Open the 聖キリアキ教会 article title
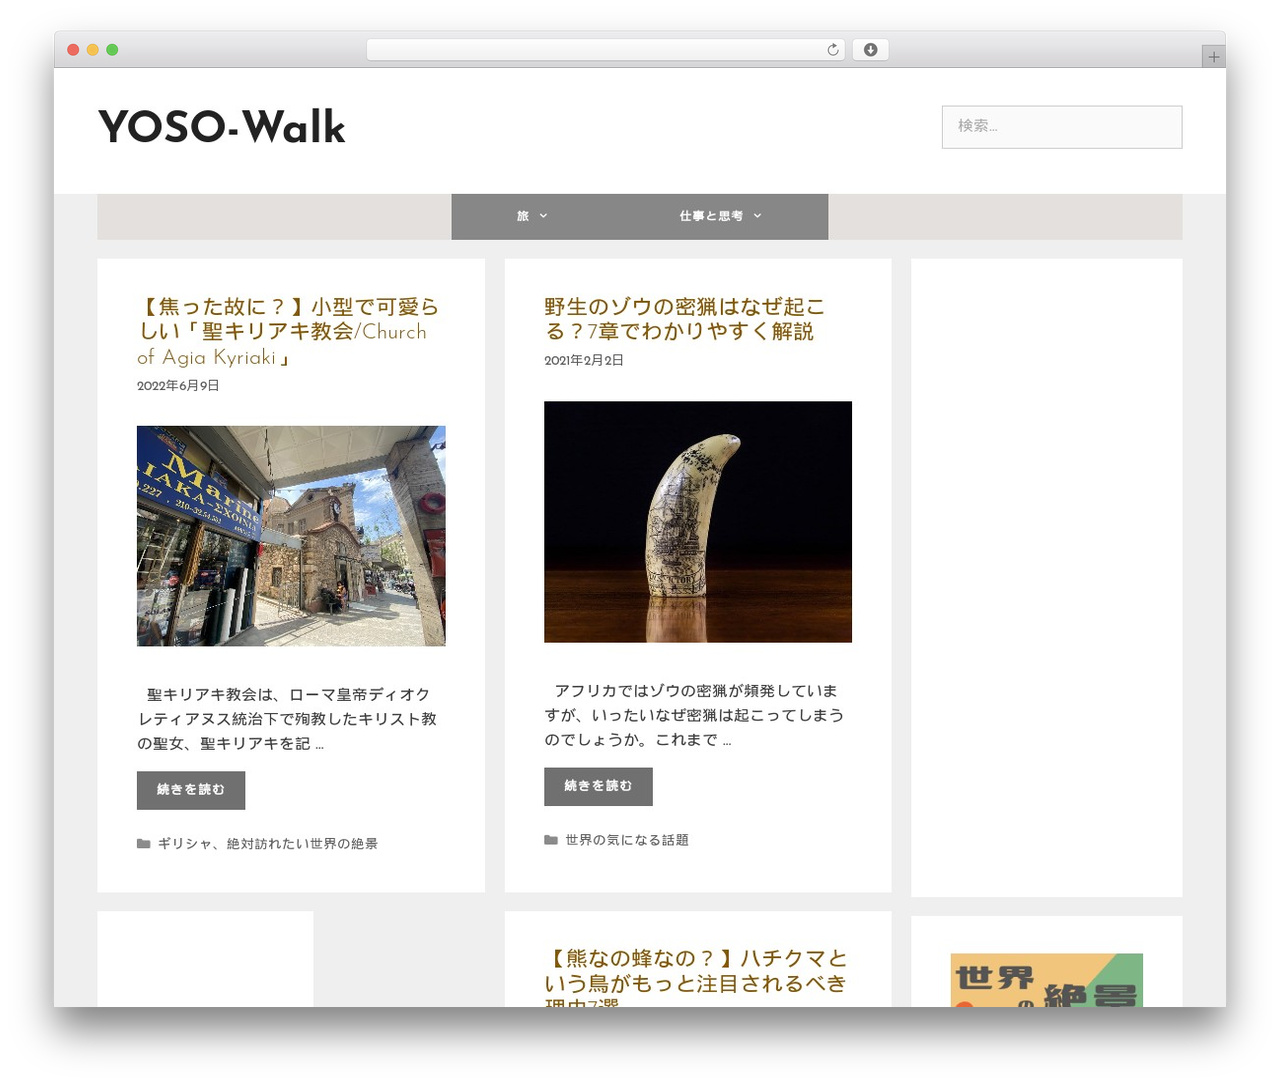Viewport: 1280px width, 1084px height. point(288,332)
